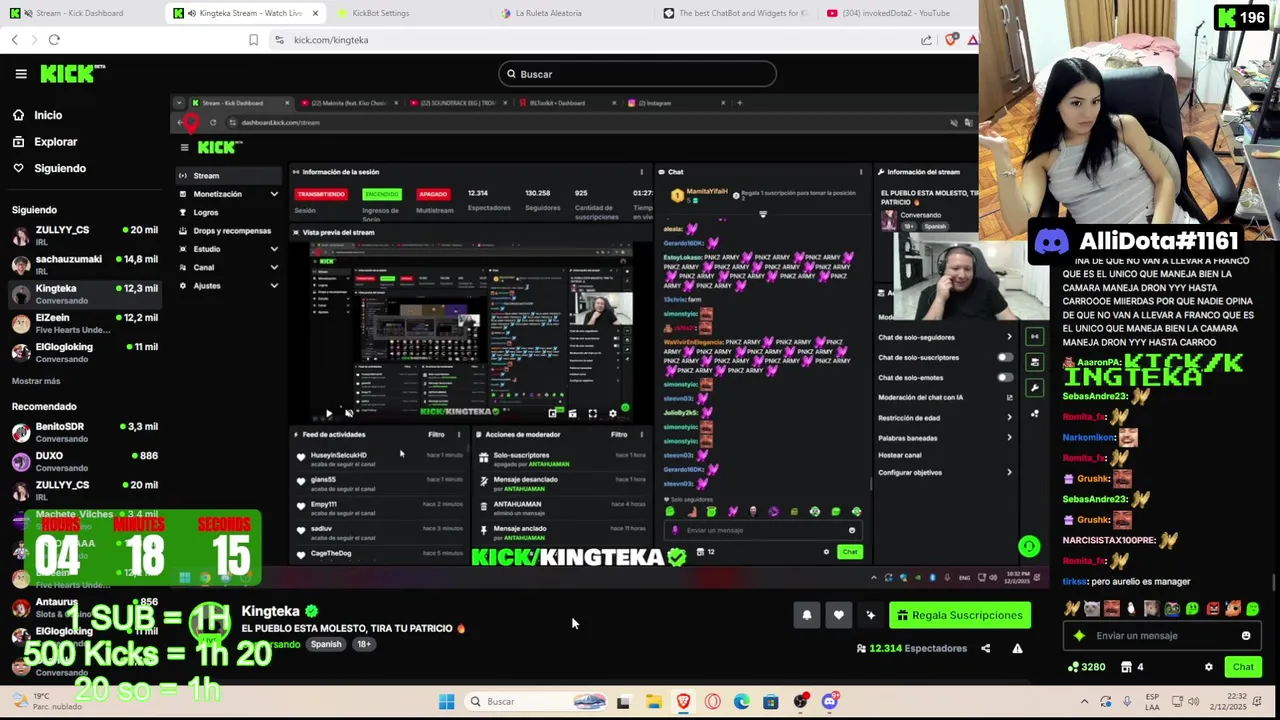Image resolution: width=1280 pixels, height=720 pixels.
Task: Open the Kick hamburger menu icon
Action: (x=20, y=74)
